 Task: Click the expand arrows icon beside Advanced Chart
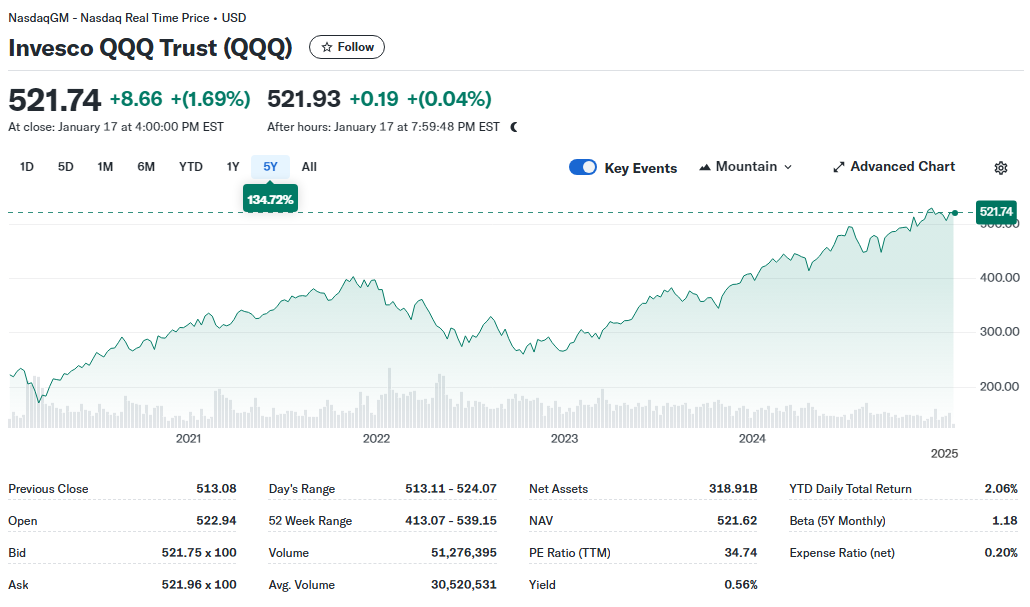tap(838, 168)
